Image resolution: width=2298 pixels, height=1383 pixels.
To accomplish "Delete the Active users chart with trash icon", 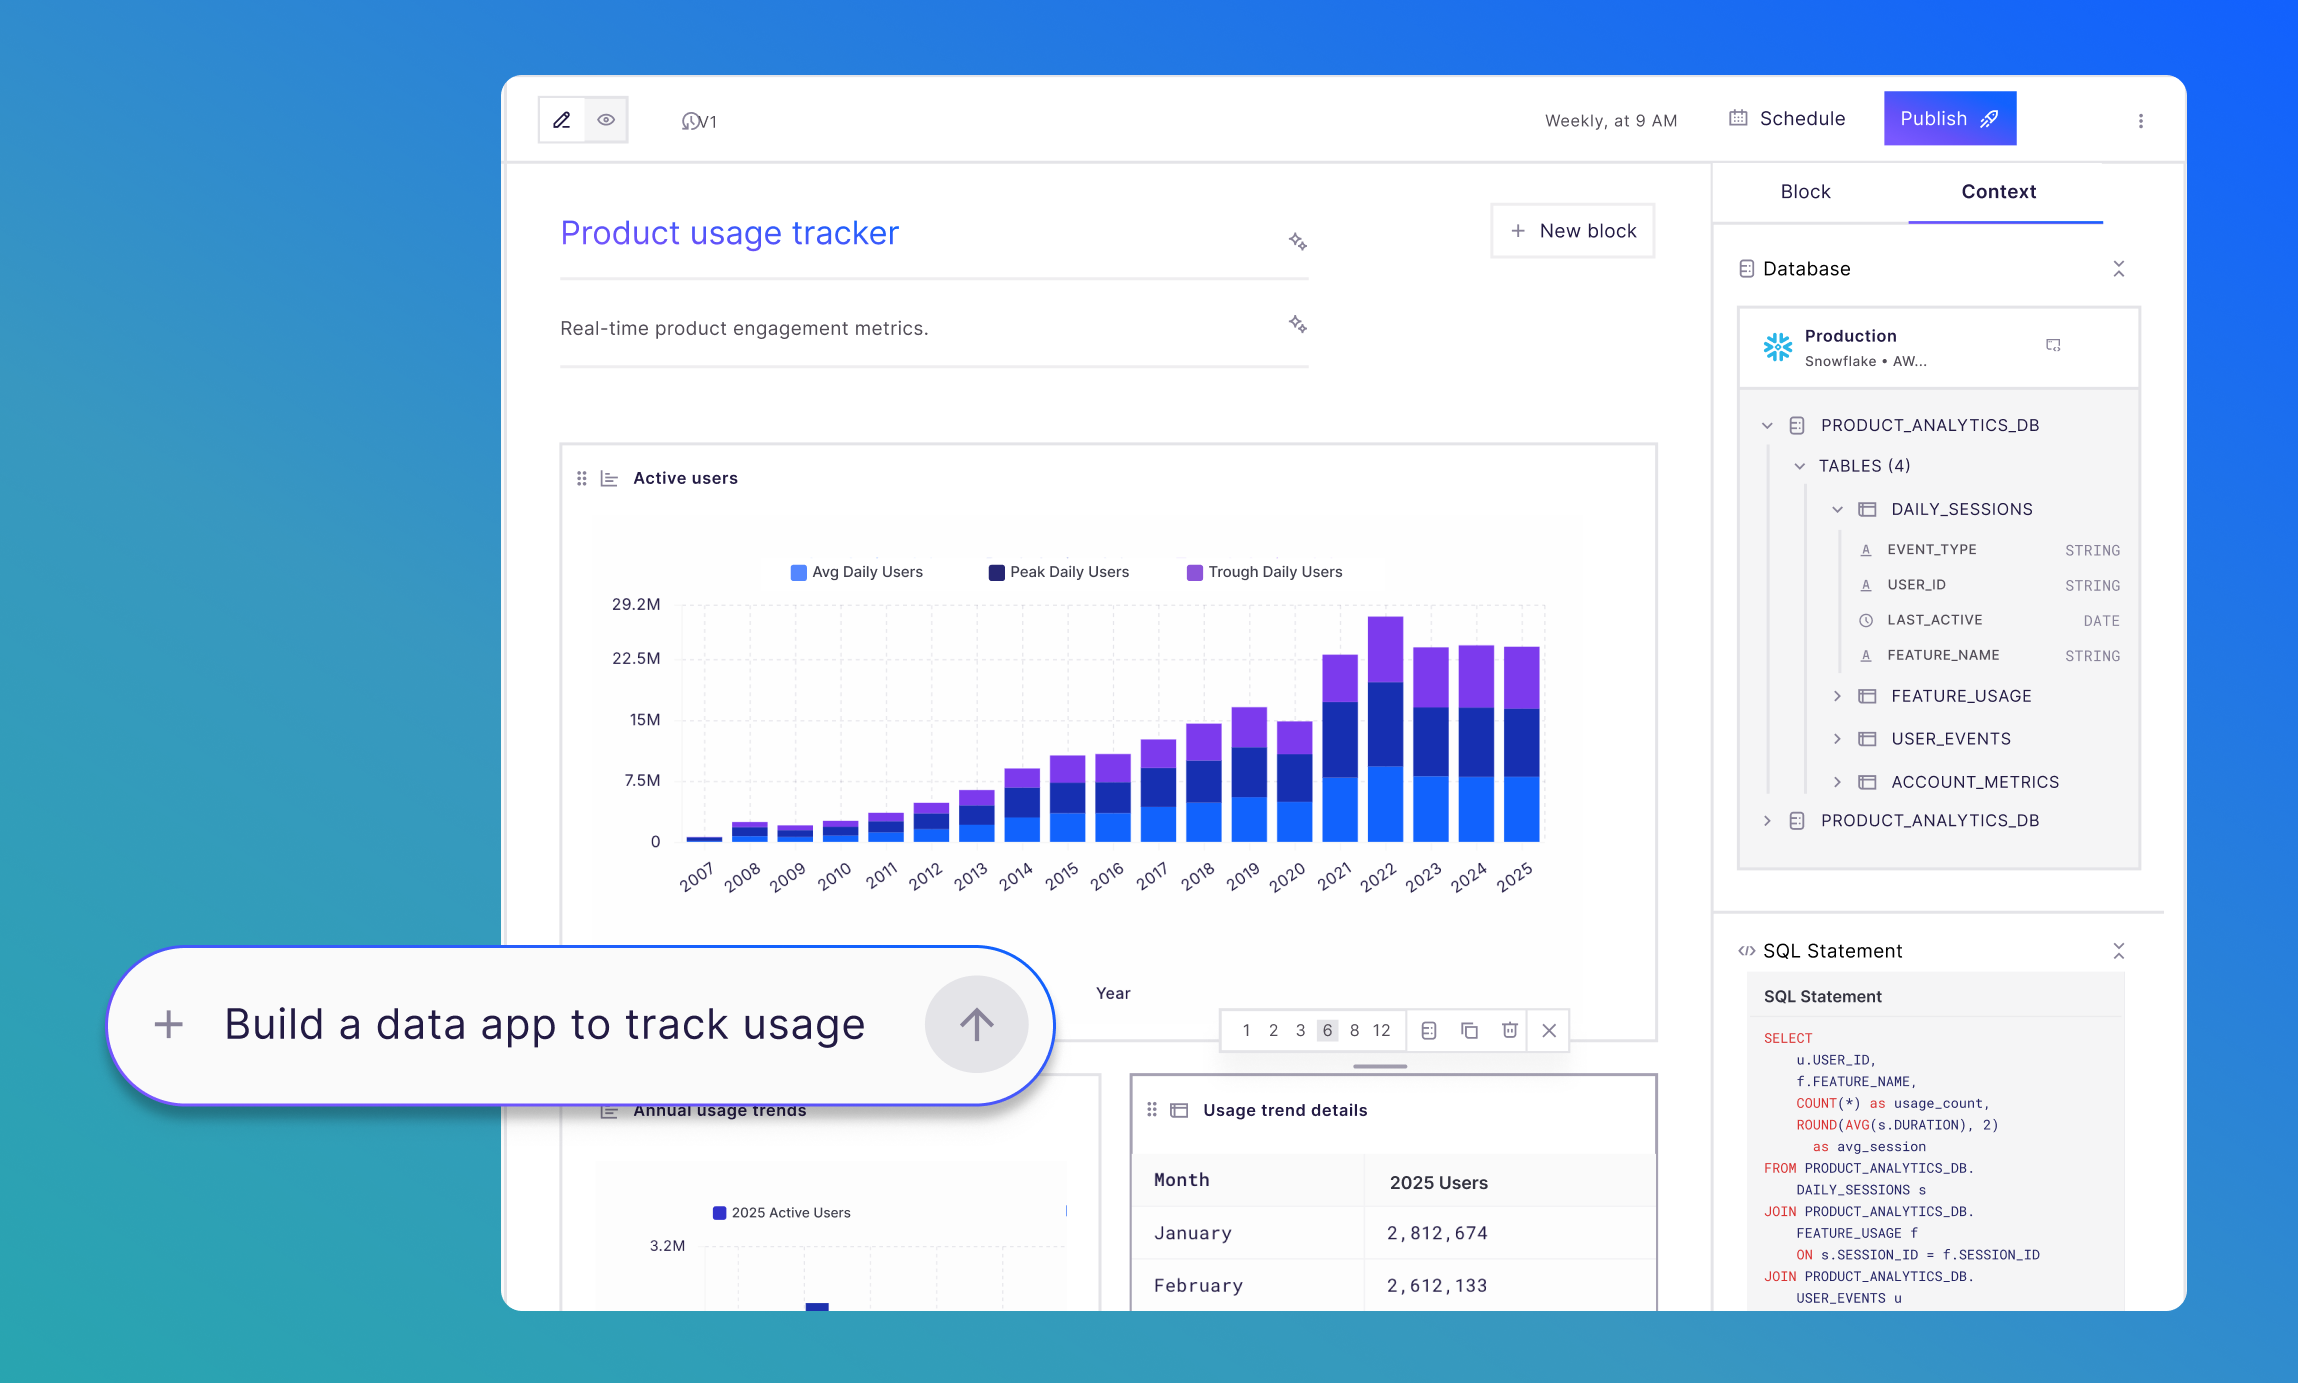I will tap(1509, 1030).
